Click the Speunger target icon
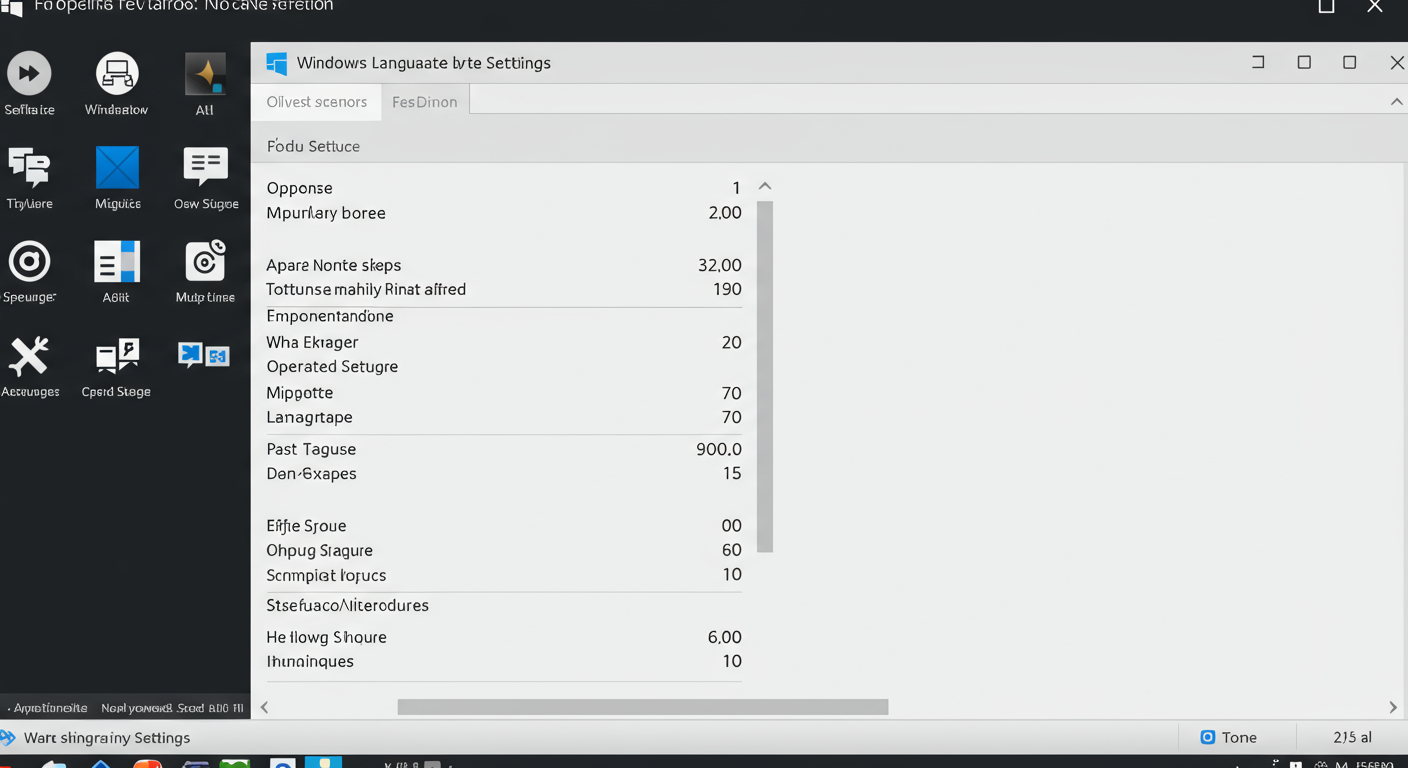The width and height of the screenshot is (1408, 768). coord(29,262)
